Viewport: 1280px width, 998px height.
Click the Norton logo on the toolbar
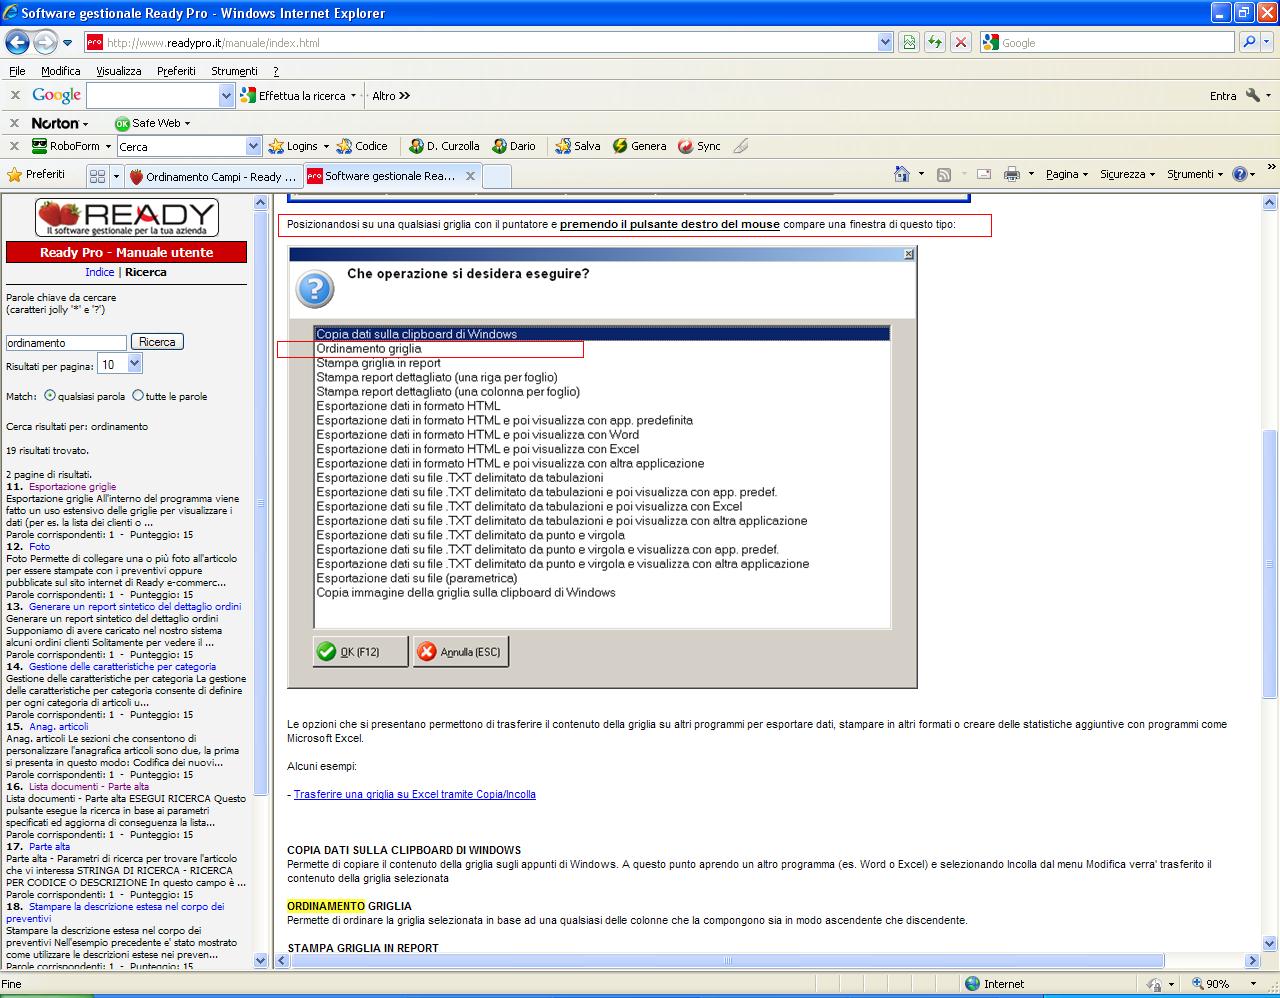click(x=55, y=123)
